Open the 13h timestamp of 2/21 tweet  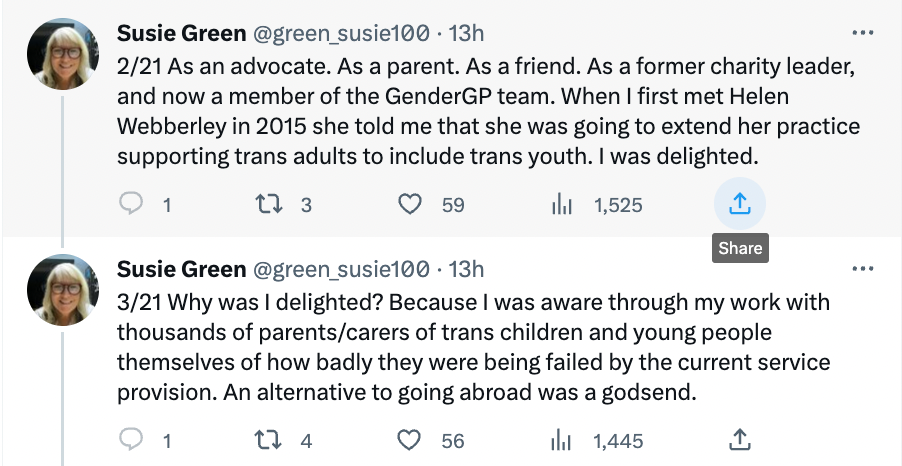466,33
